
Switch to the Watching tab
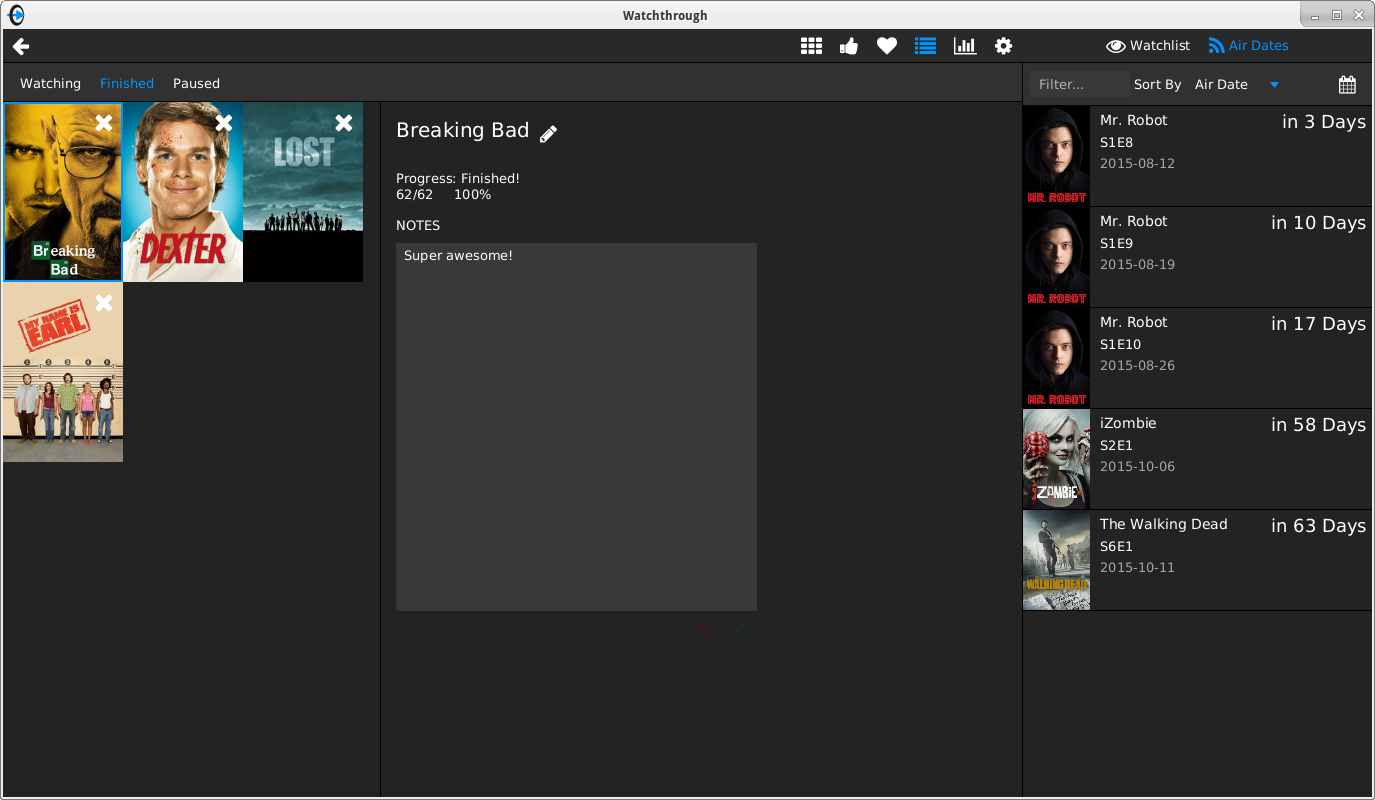50,84
